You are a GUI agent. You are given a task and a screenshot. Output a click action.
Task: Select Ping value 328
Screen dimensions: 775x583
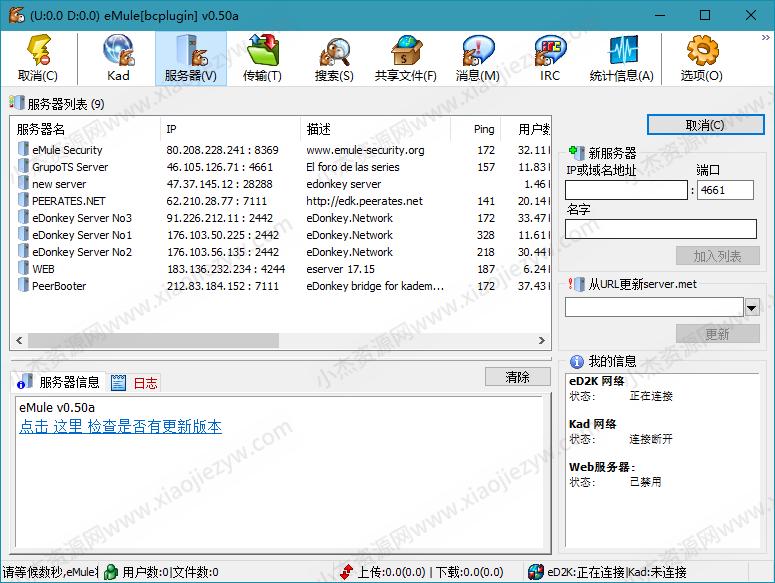(x=486, y=235)
